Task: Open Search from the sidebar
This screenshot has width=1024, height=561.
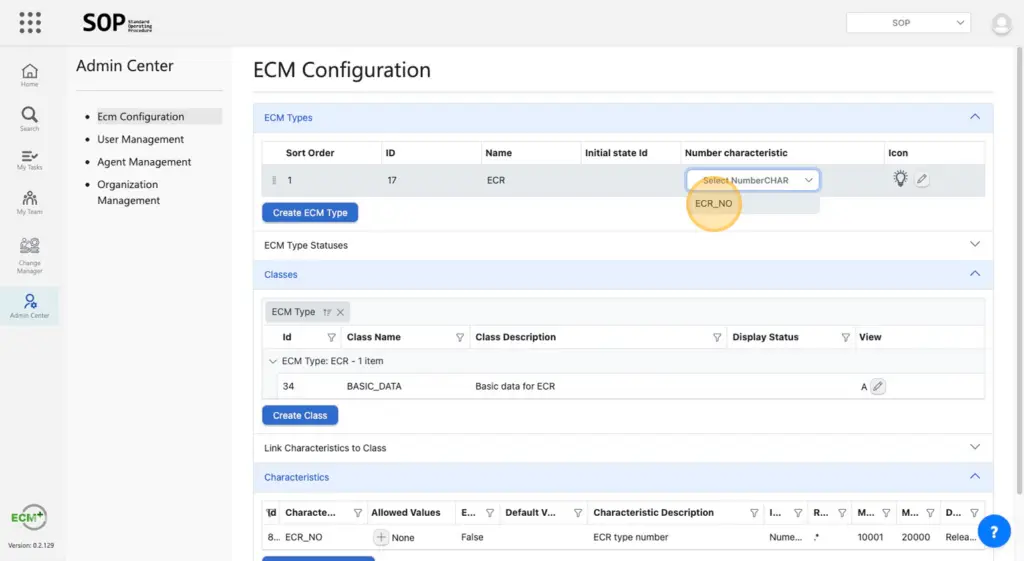Action: tap(30, 118)
